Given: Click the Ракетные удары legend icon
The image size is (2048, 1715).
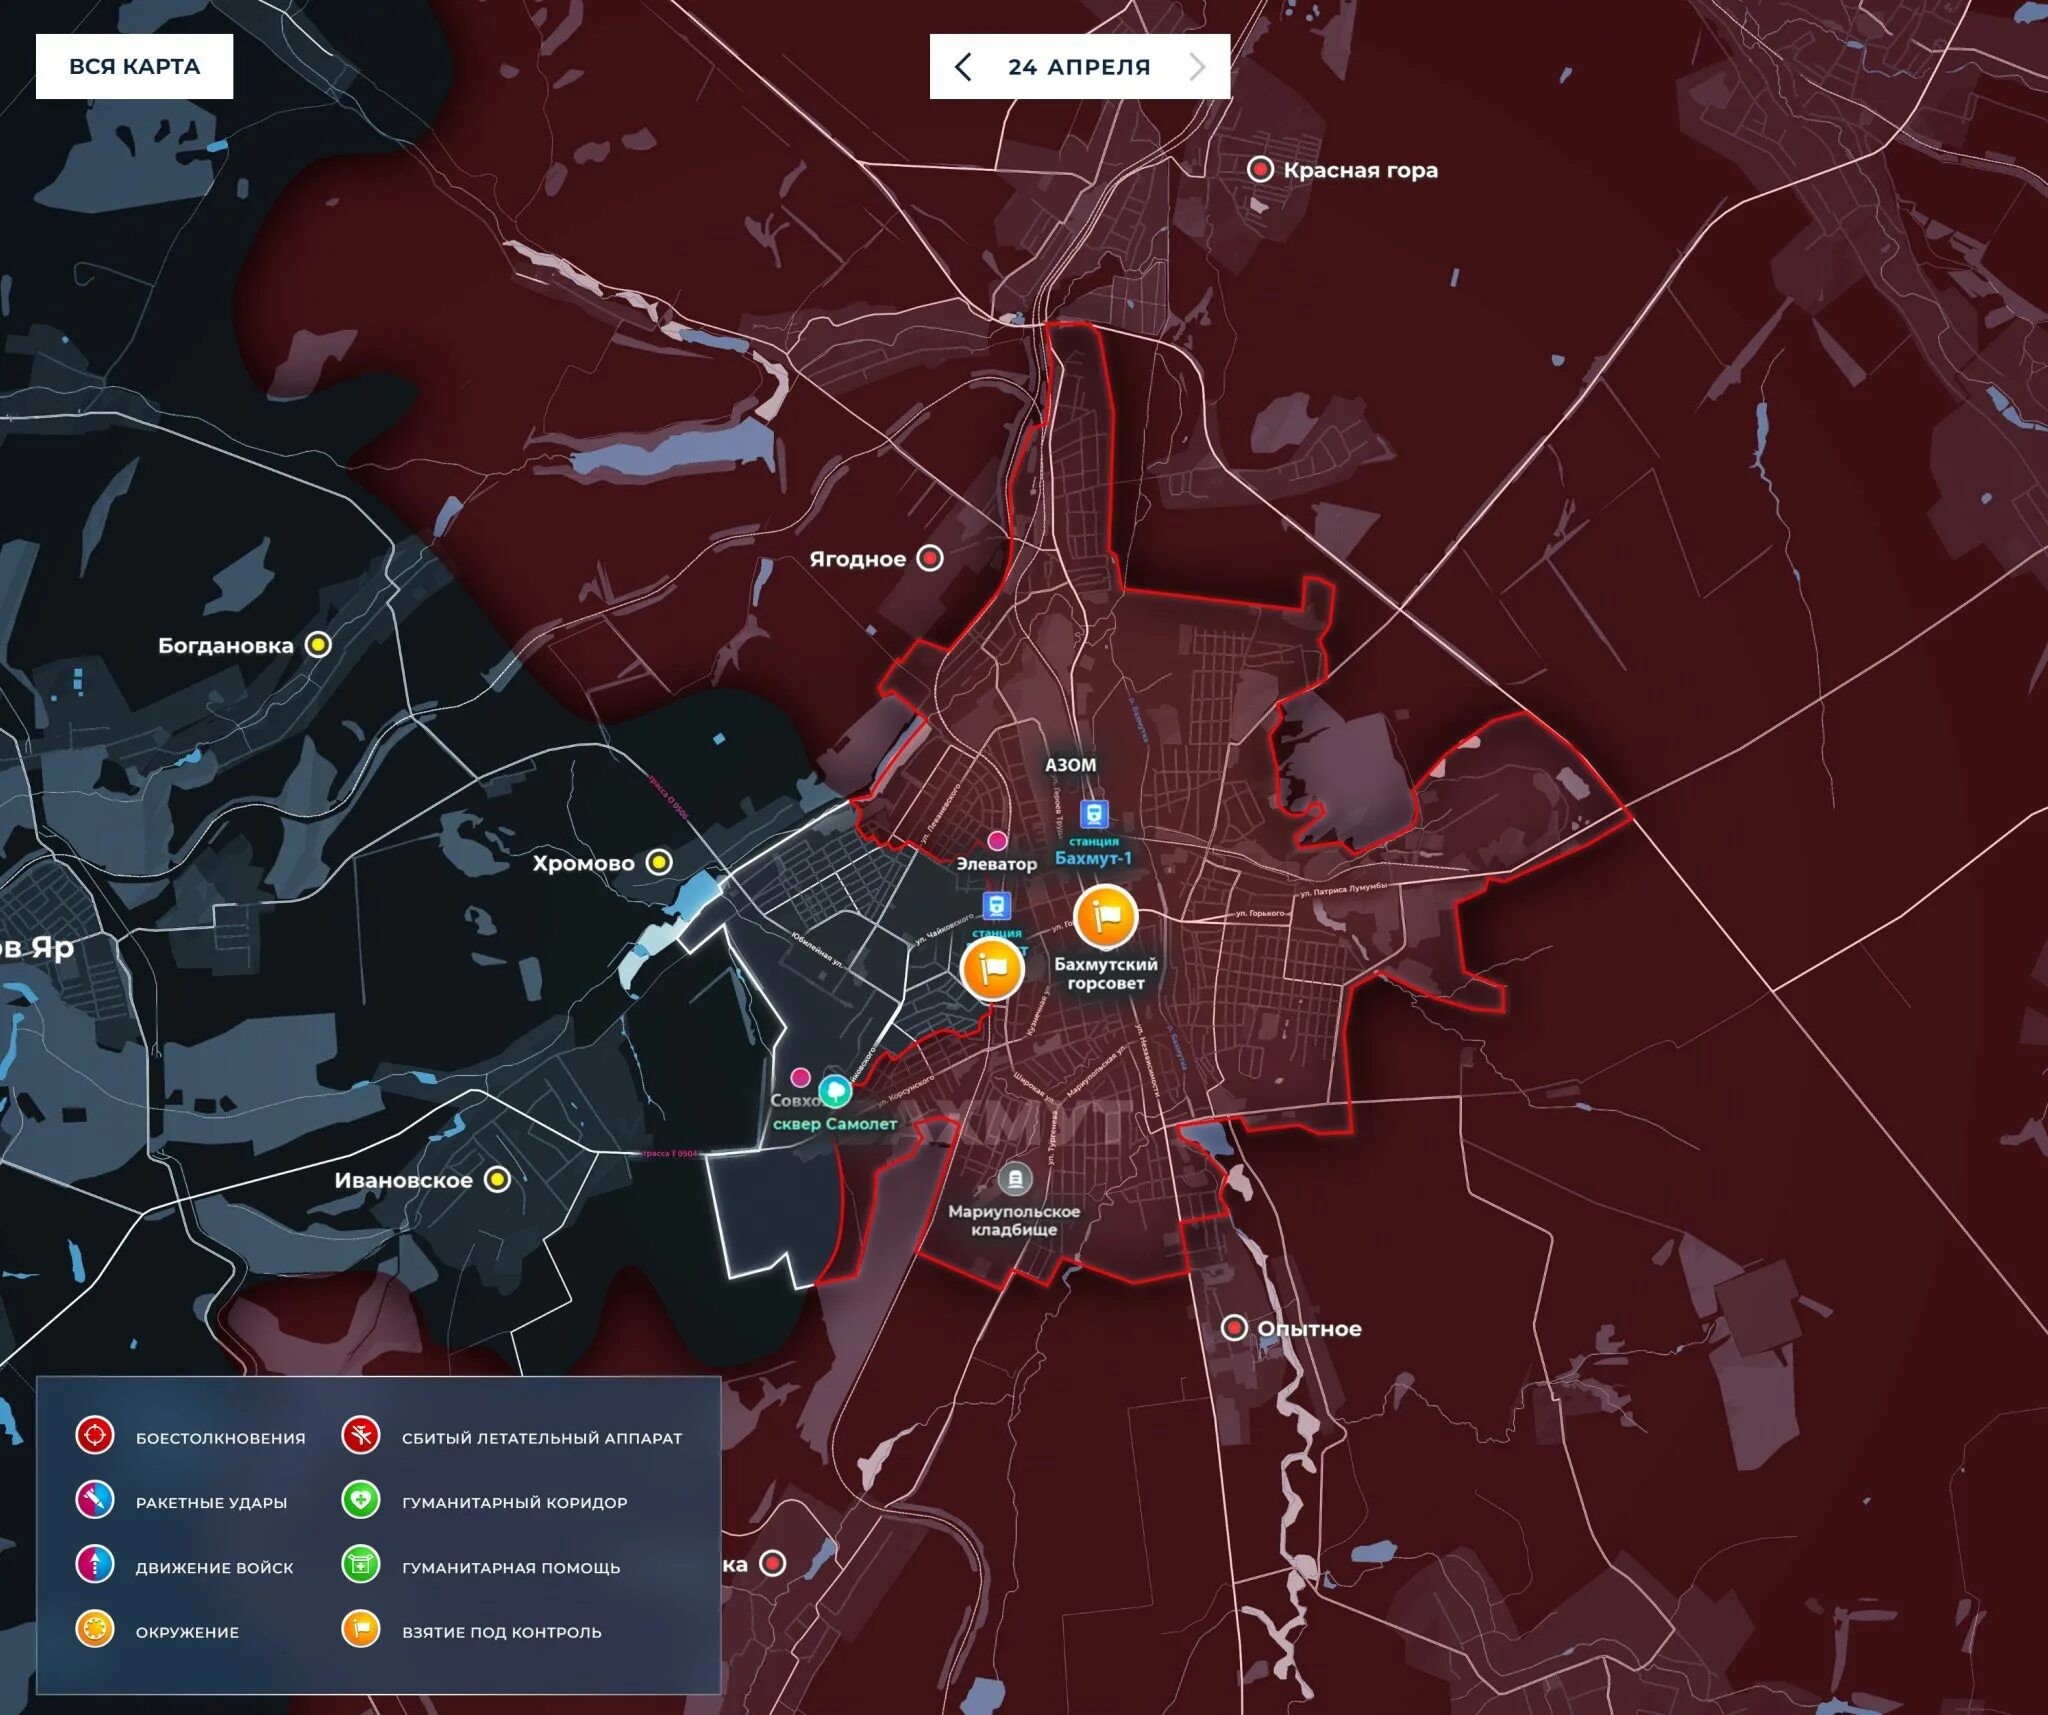Looking at the screenshot, I should pyautogui.click(x=95, y=1501).
